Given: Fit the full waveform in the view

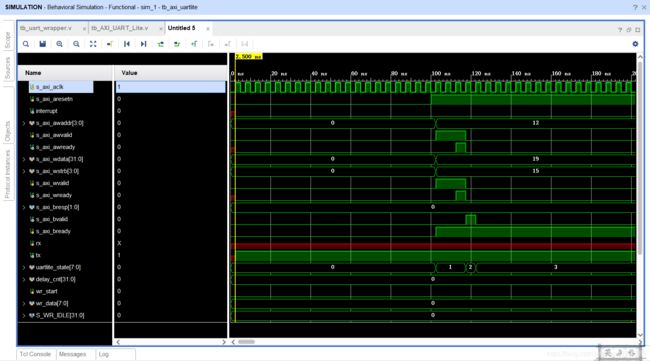Looking at the screenshot, I should (93, 44).
